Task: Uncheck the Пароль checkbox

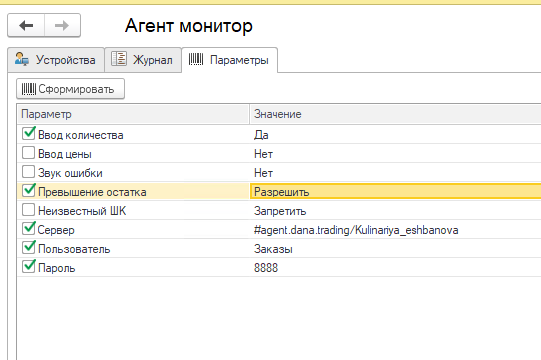Action: click(x=28, y=266)
